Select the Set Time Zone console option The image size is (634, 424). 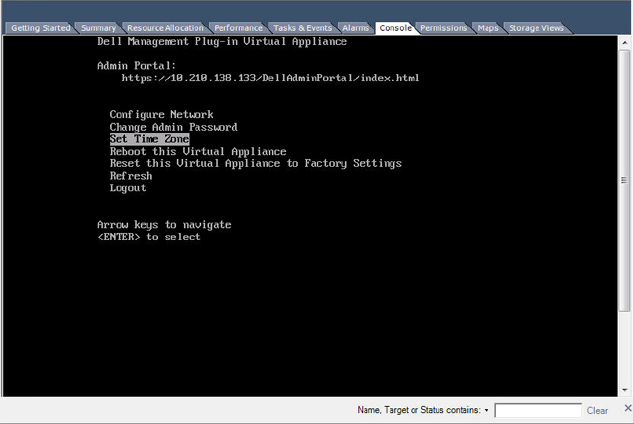[149, 139]
